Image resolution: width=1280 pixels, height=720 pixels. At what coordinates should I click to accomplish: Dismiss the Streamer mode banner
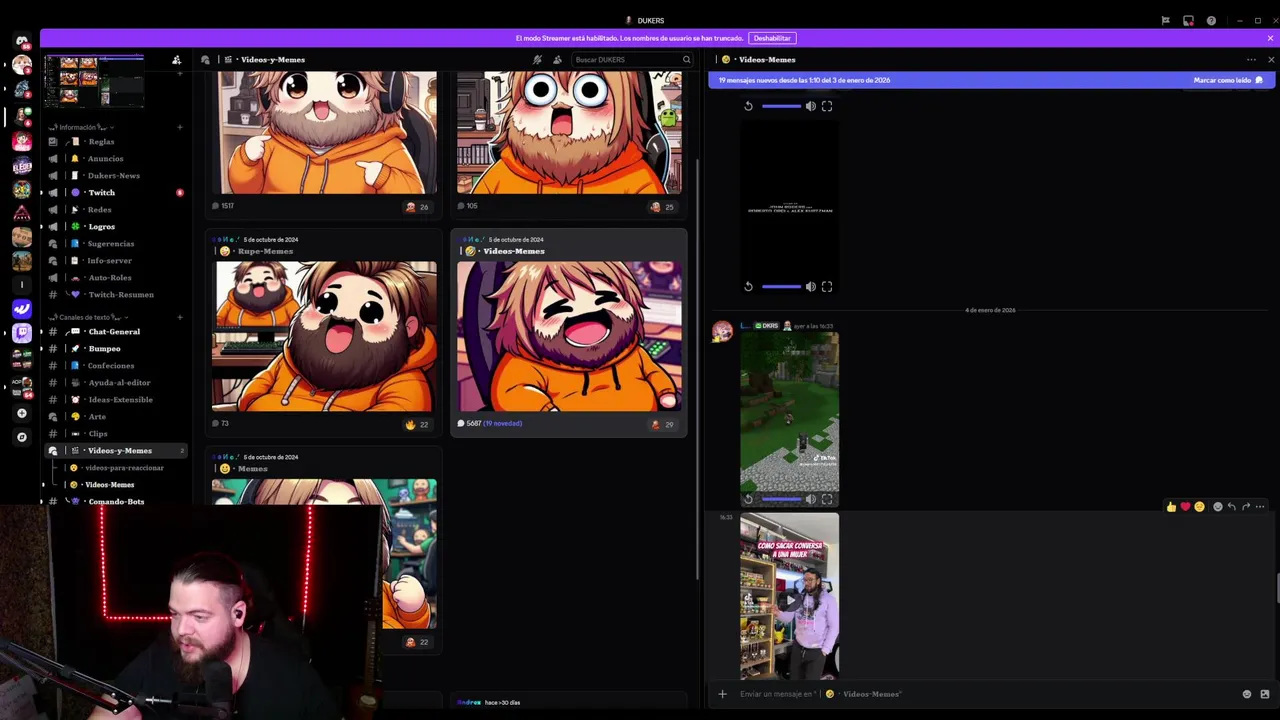pyautogui.click(x=1270, y=38)
